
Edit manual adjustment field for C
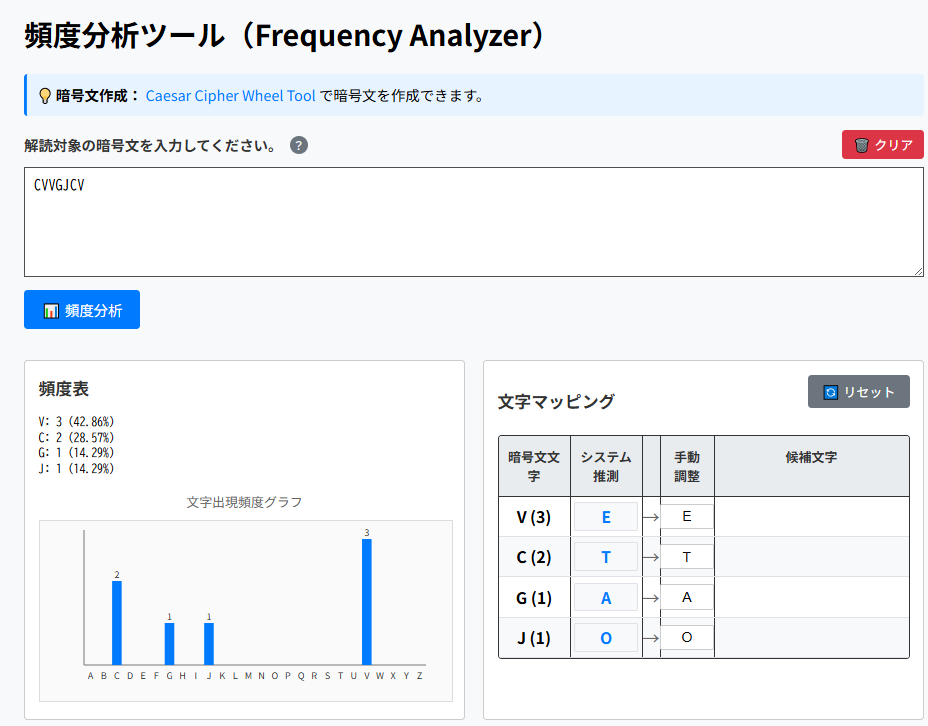686,557
